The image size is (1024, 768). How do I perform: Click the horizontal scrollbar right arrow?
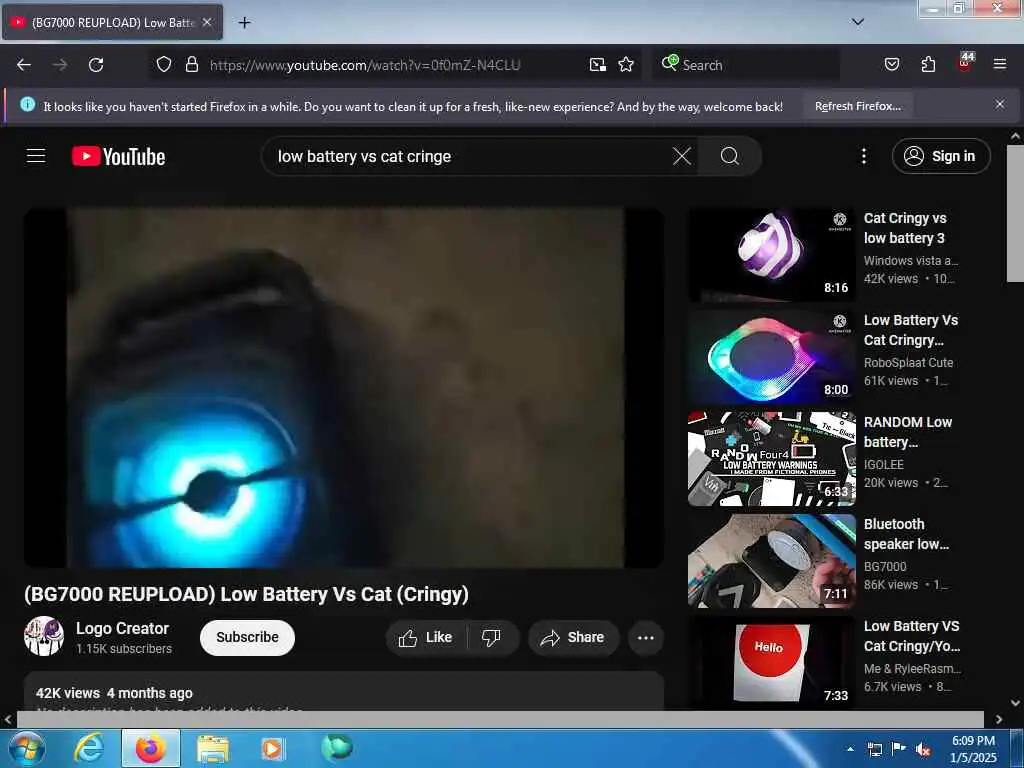pos(999,719)
